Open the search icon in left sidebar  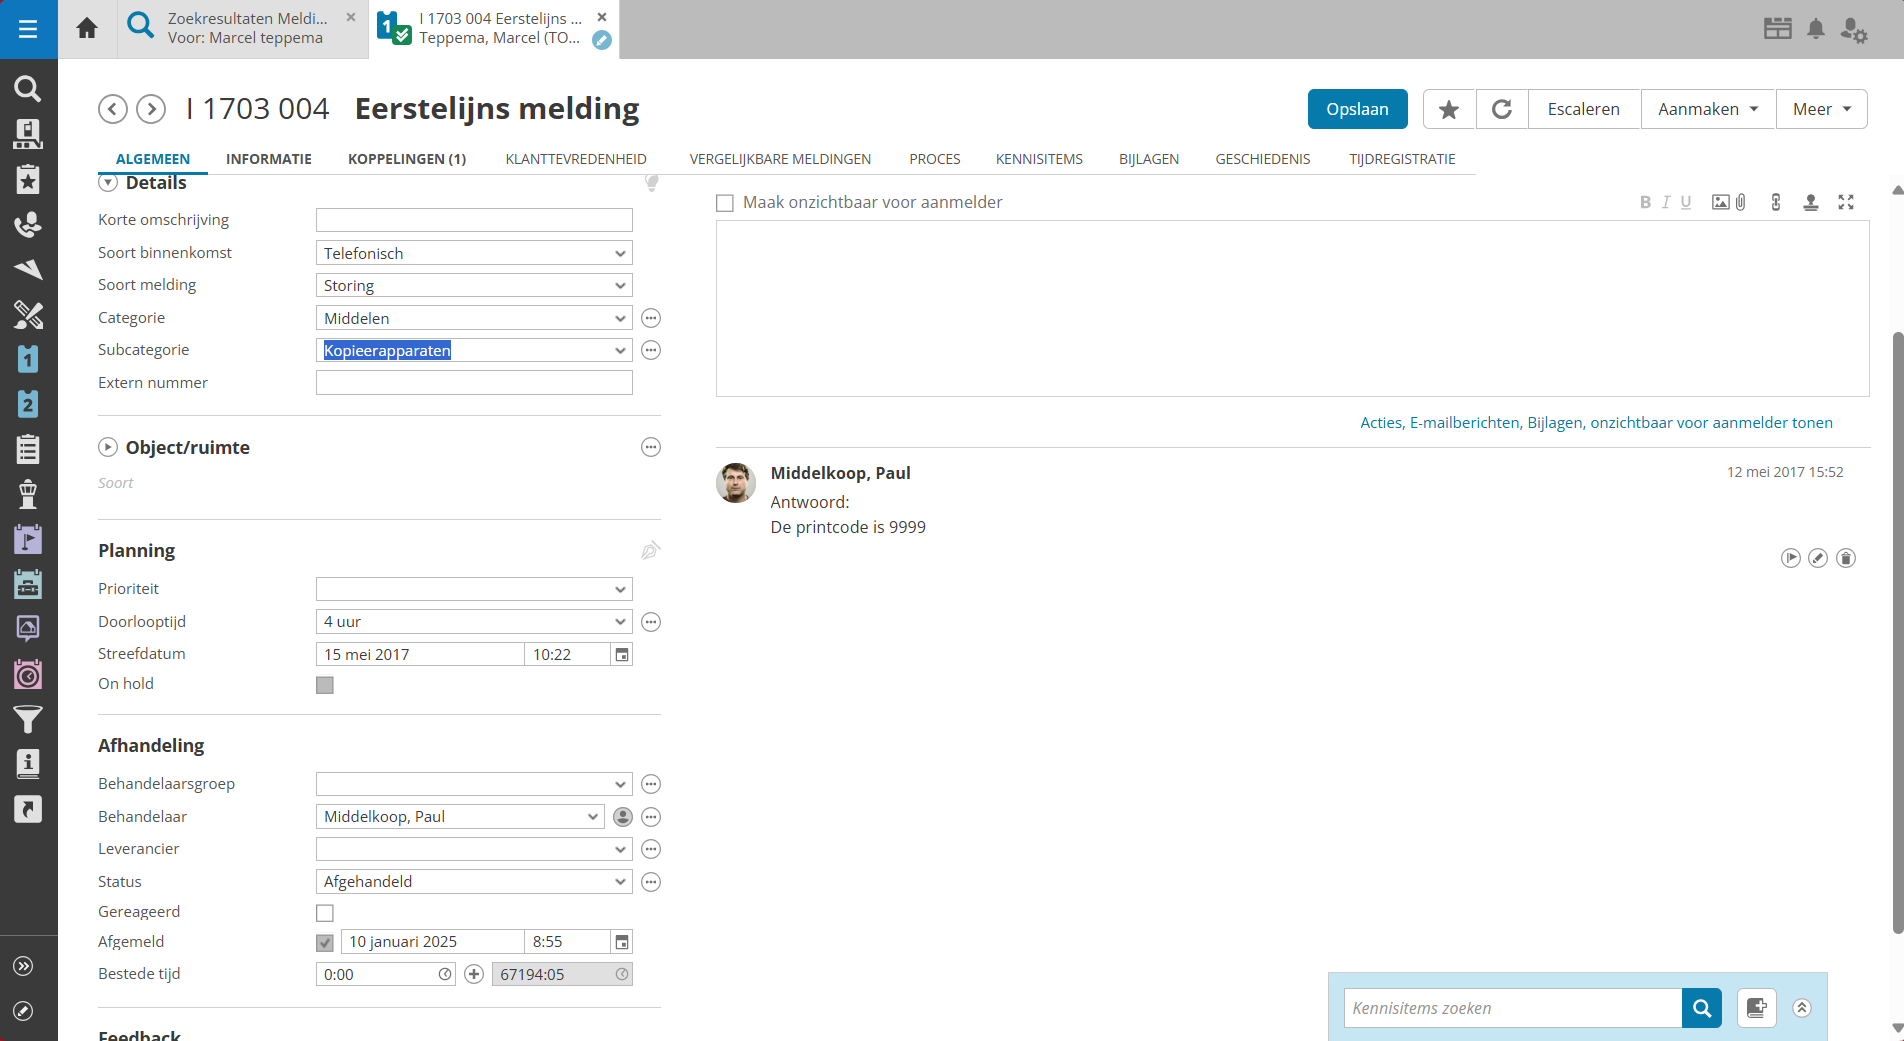pos(28,89)
